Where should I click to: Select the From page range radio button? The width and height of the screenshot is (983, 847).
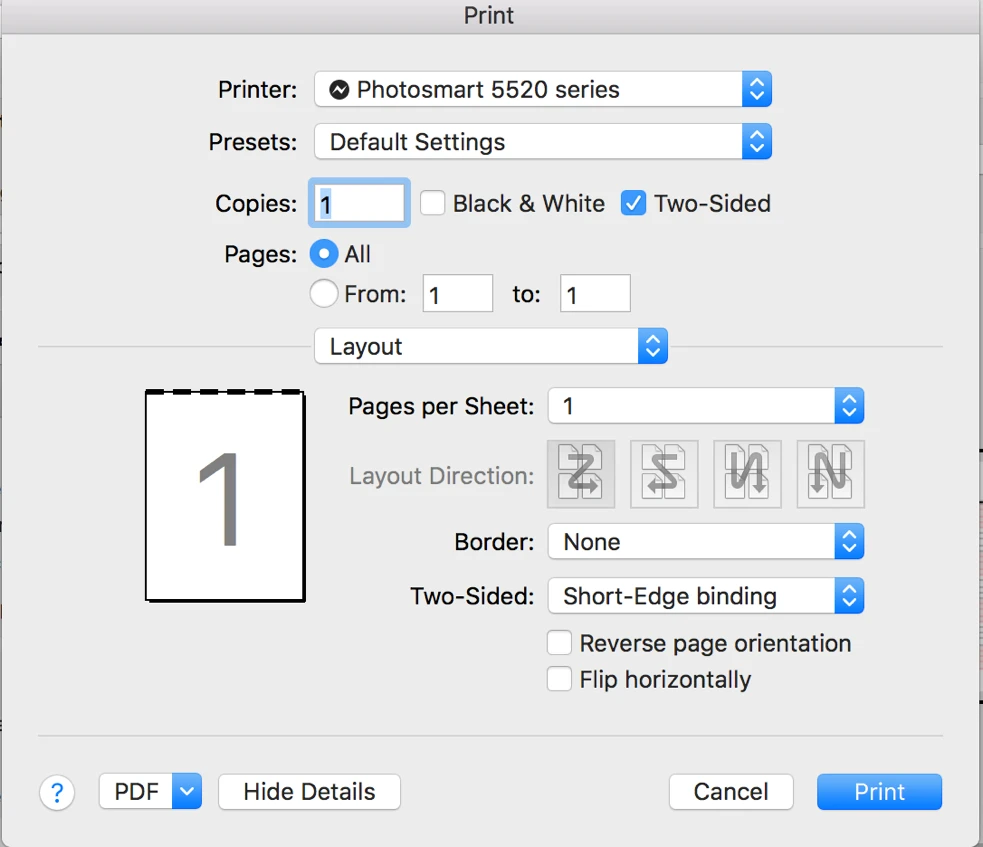[324, 293]
